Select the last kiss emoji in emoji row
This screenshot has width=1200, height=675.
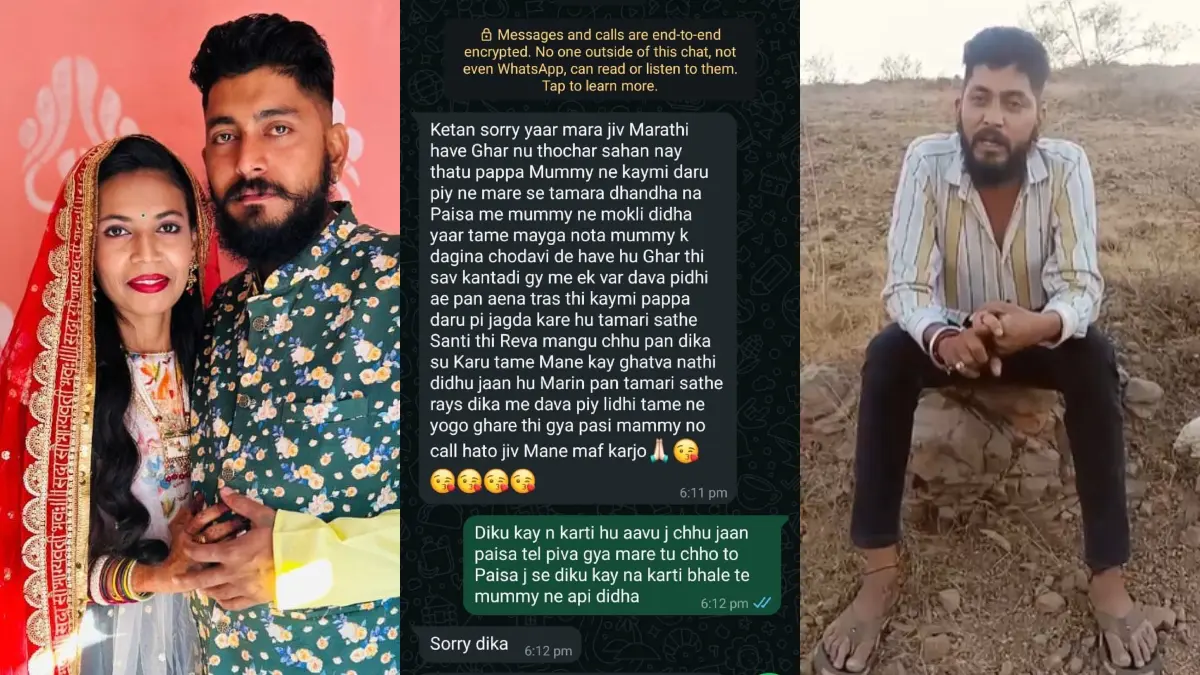tap(523, 481)
